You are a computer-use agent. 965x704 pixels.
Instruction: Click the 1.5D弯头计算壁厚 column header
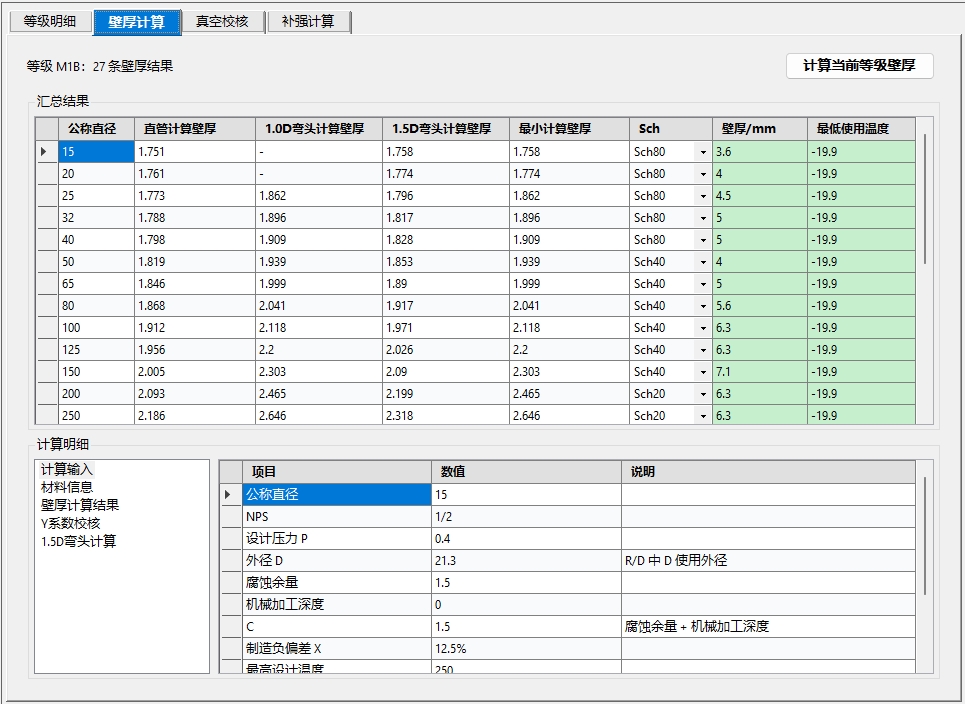pyautogui.click(x=446, y=129)
